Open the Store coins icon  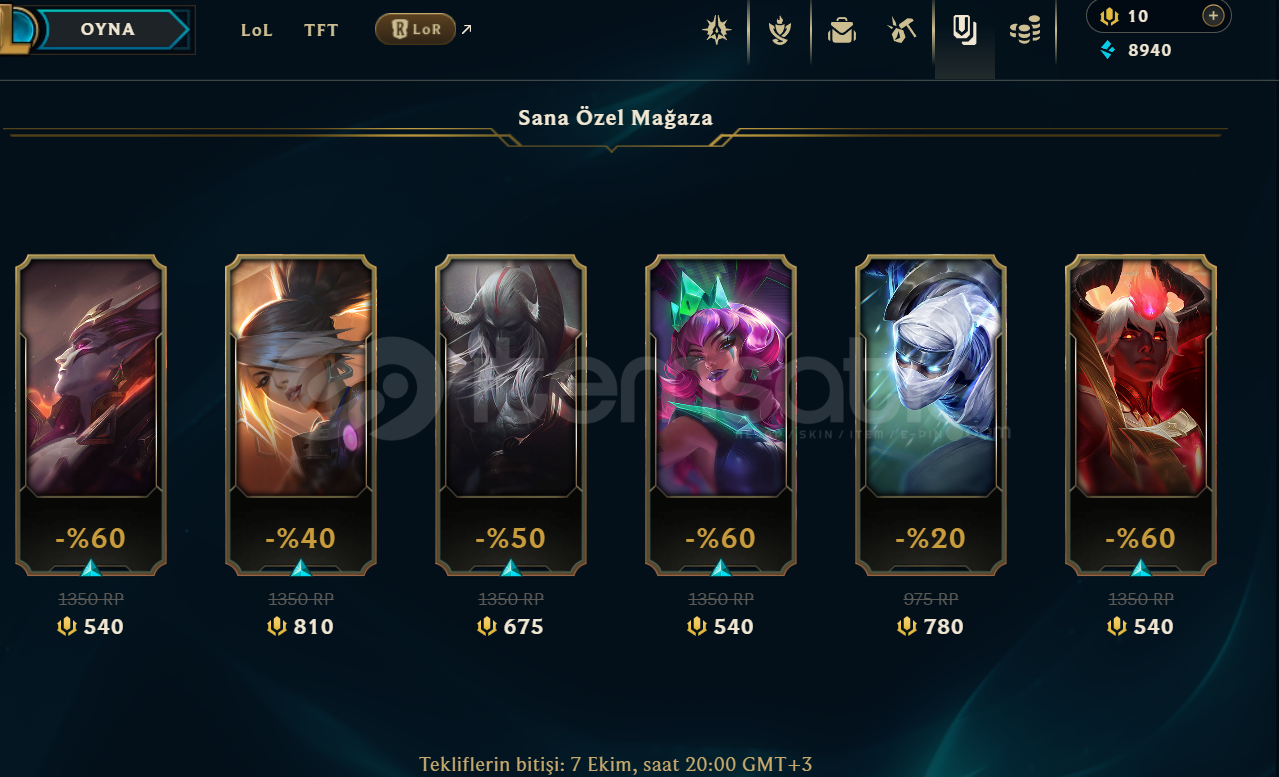[x=1025, y=31]
